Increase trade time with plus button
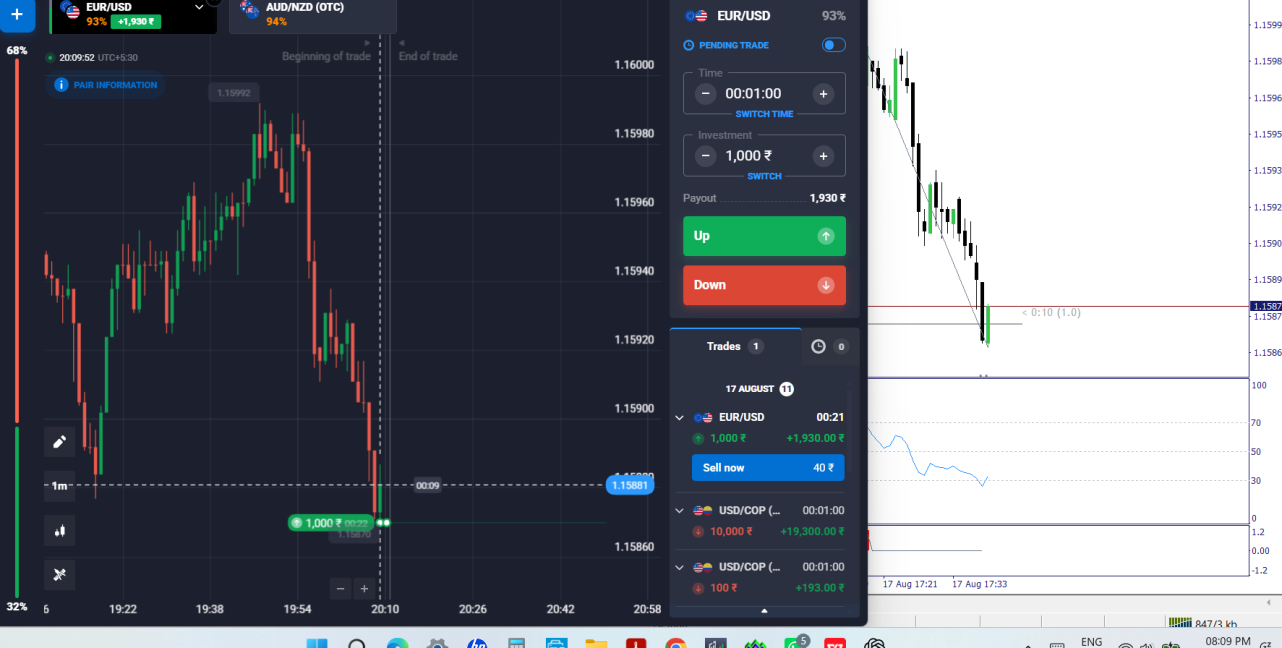 (823, 94)
